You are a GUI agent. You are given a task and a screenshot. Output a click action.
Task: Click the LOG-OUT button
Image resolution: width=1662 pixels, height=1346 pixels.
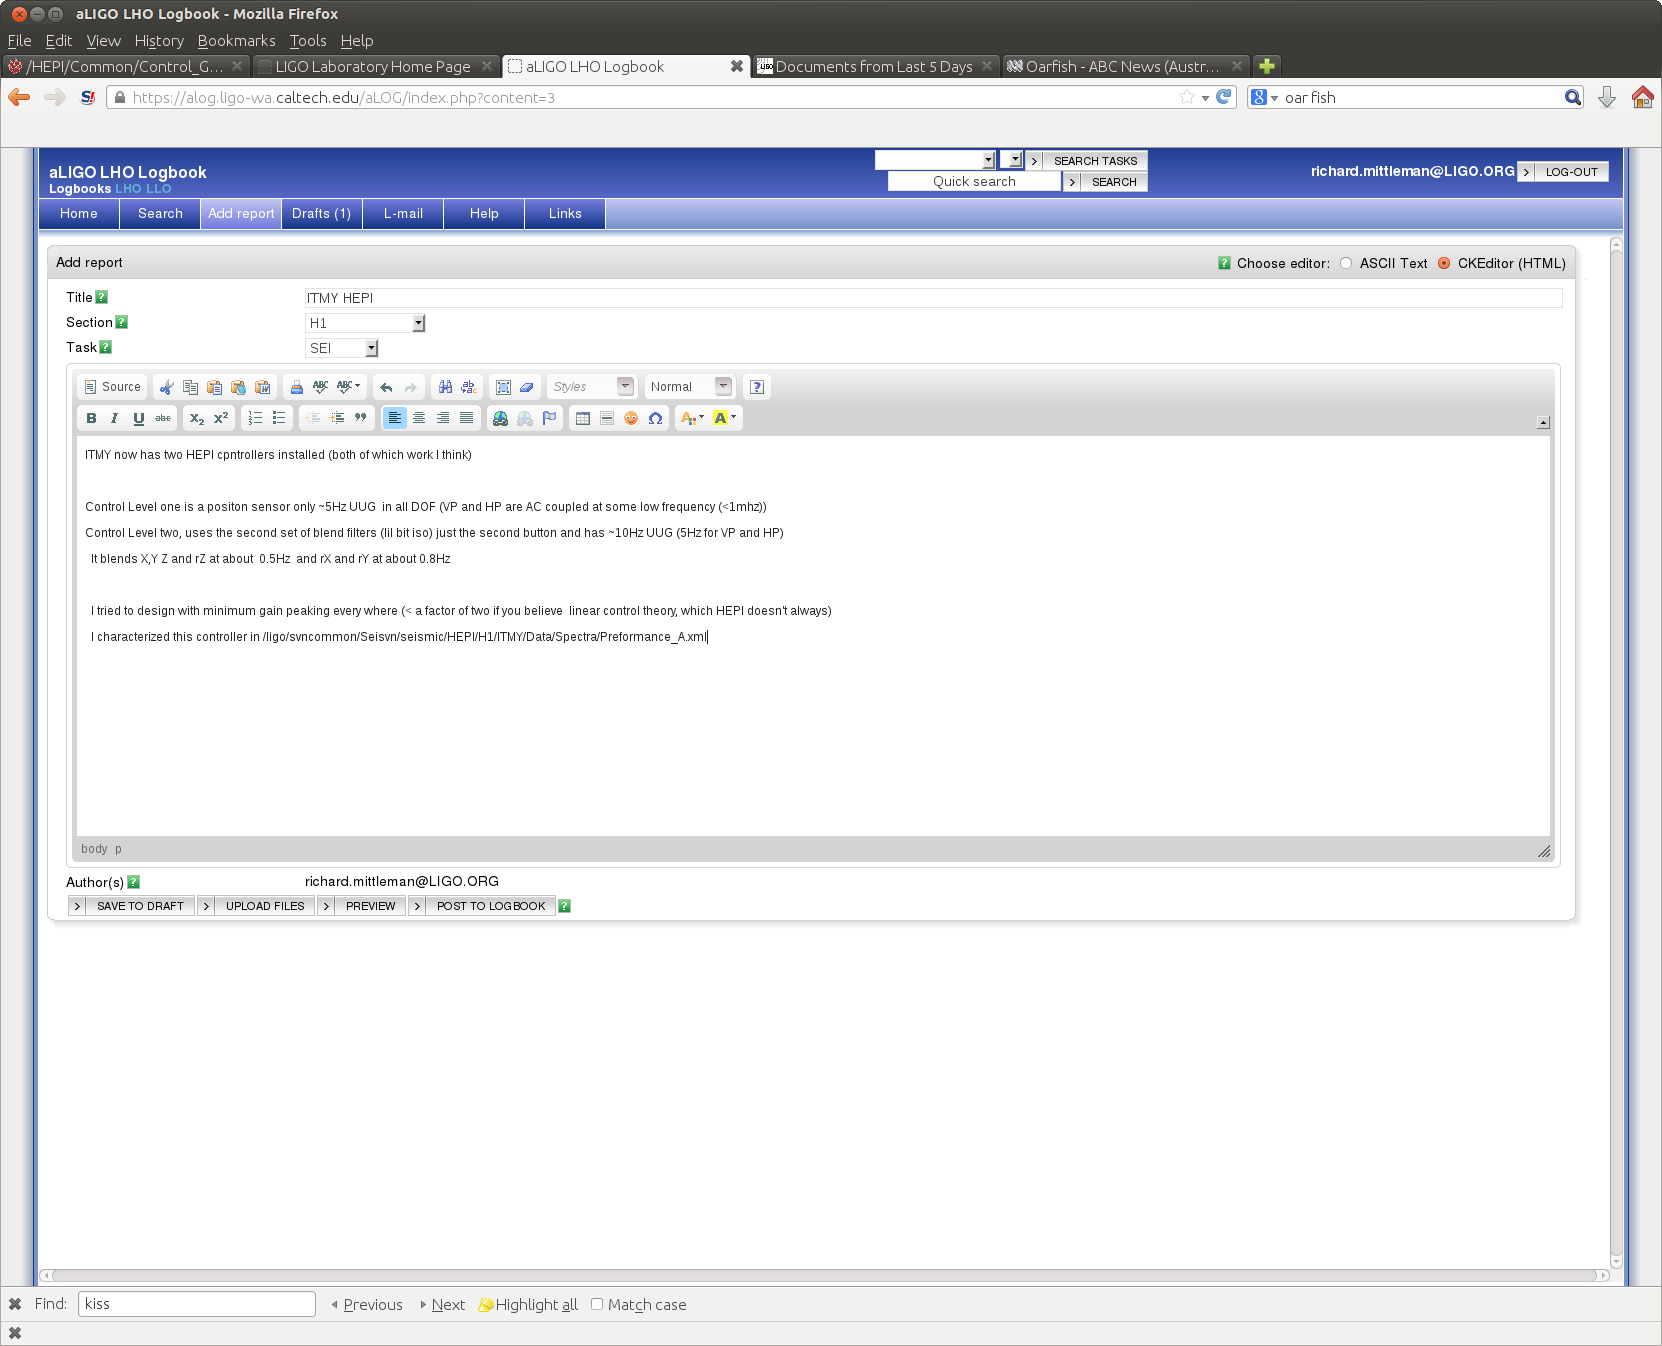(1563, 172)
